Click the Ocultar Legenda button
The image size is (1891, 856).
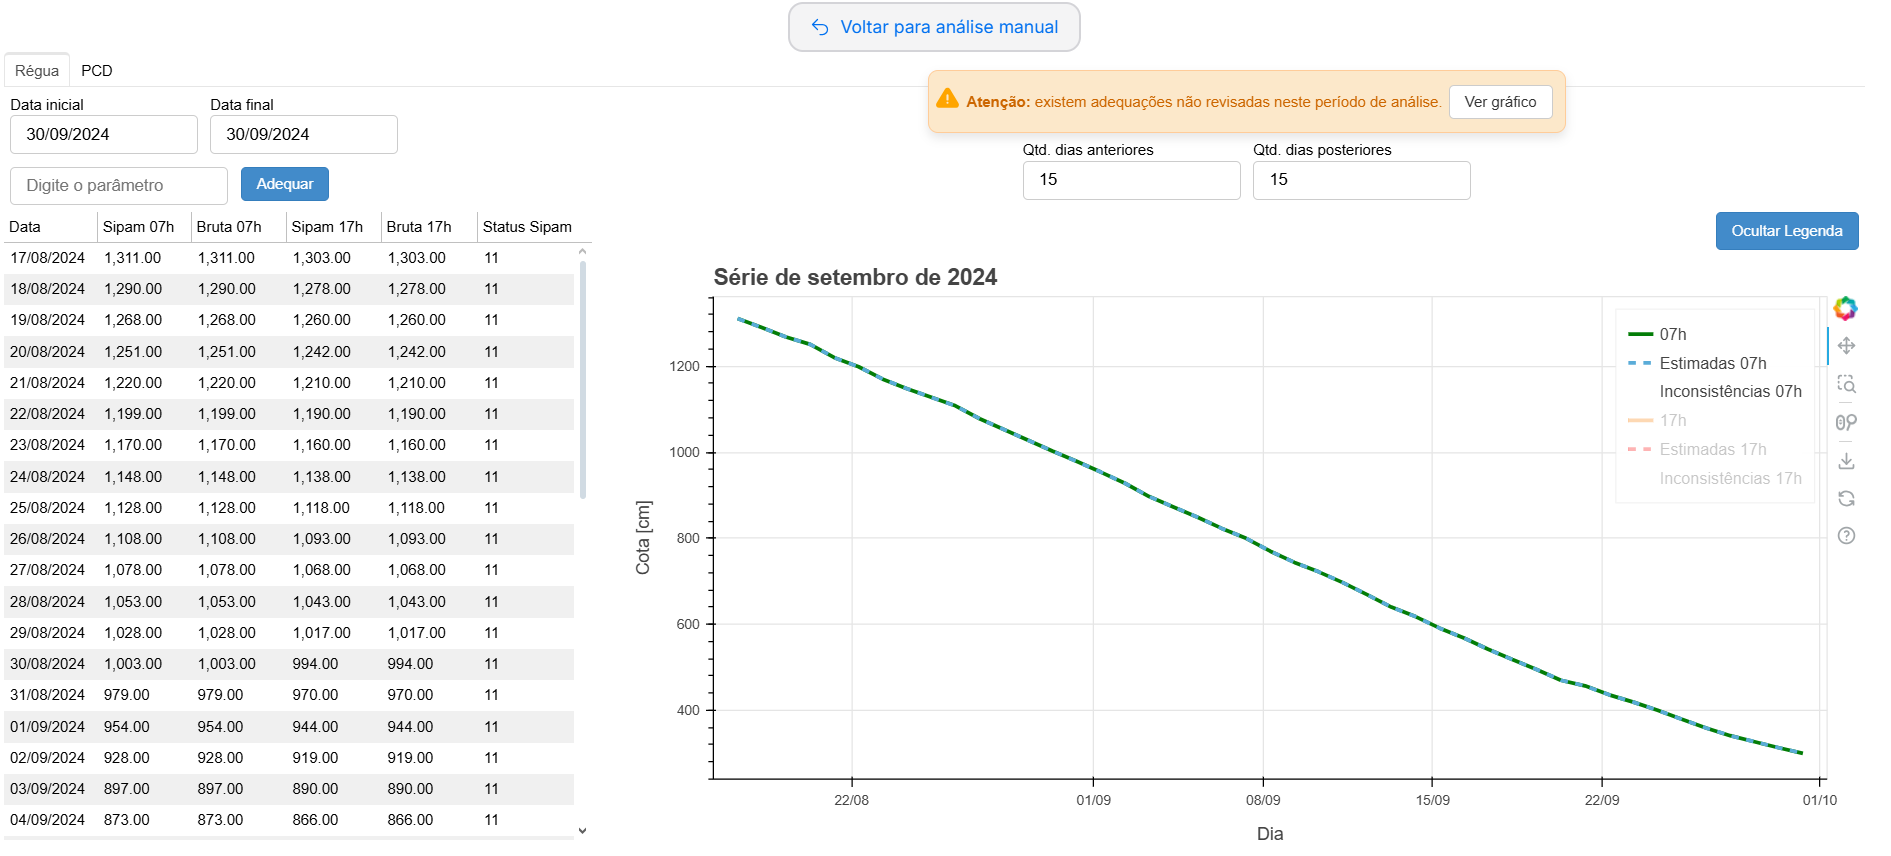1786,231
